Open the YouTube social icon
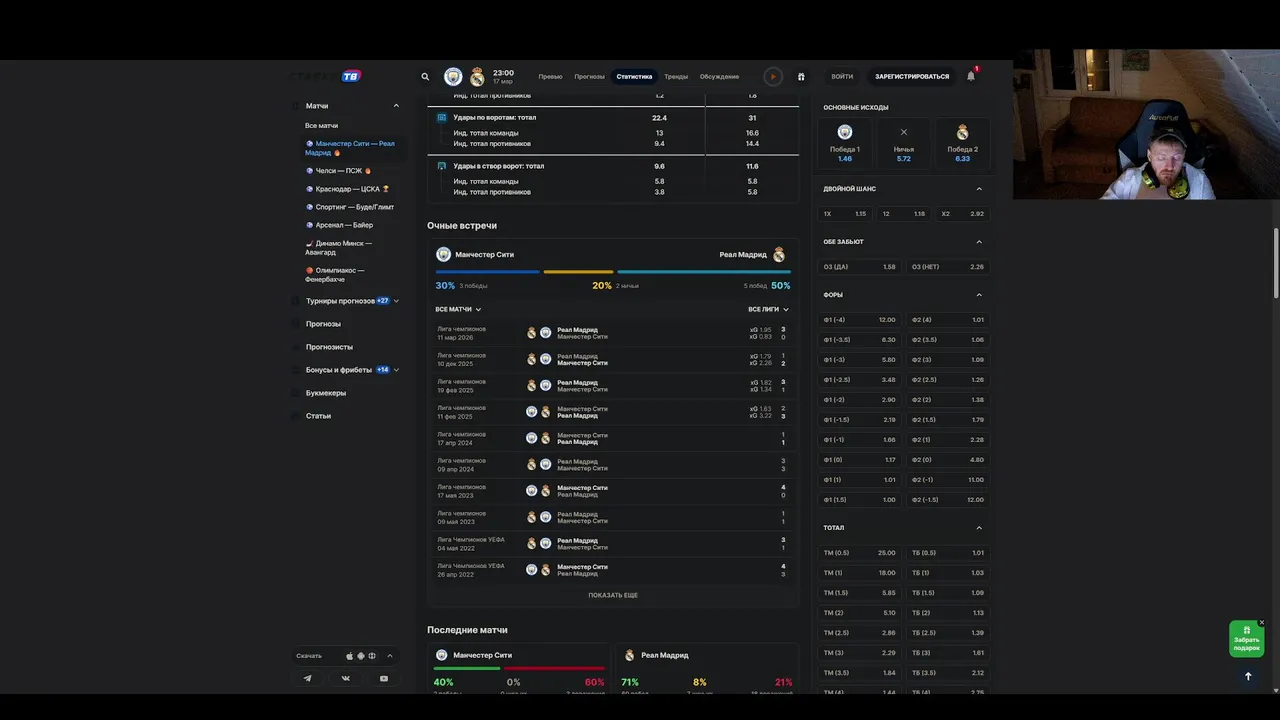This screenshot has width=1280, height=720. [384, 678]
